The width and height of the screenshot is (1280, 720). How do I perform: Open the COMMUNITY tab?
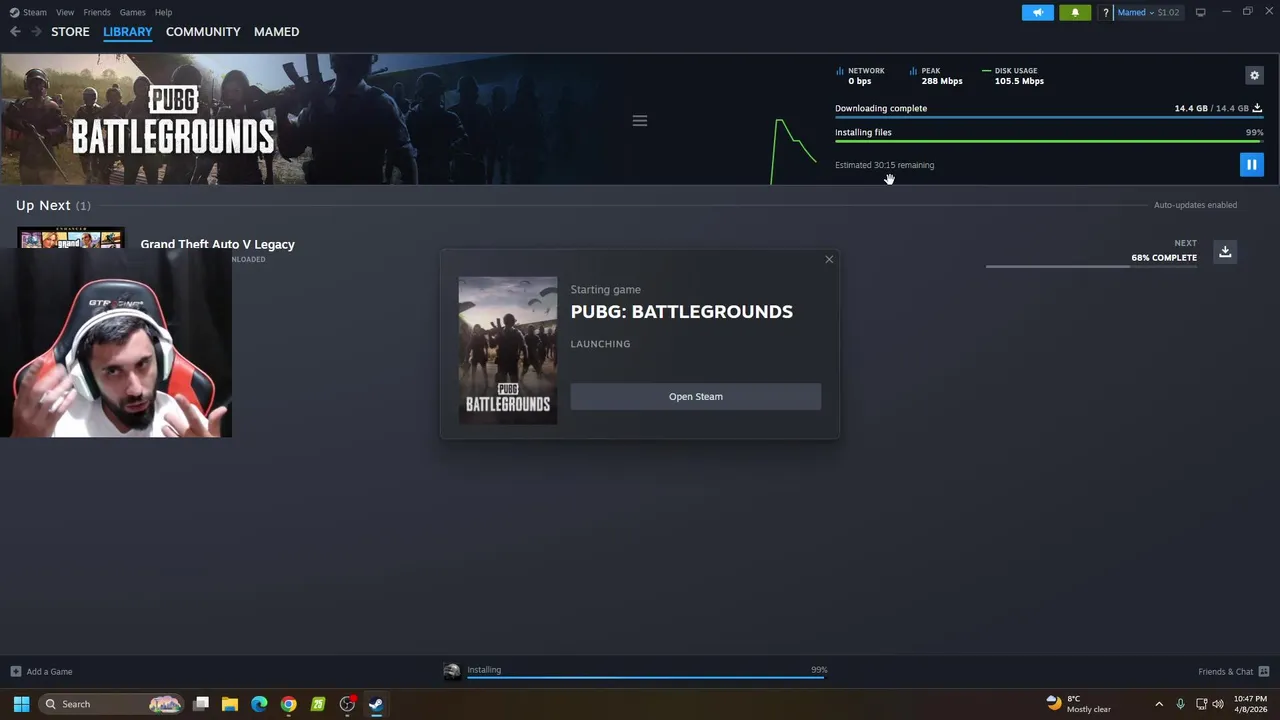tap(203, 32)
